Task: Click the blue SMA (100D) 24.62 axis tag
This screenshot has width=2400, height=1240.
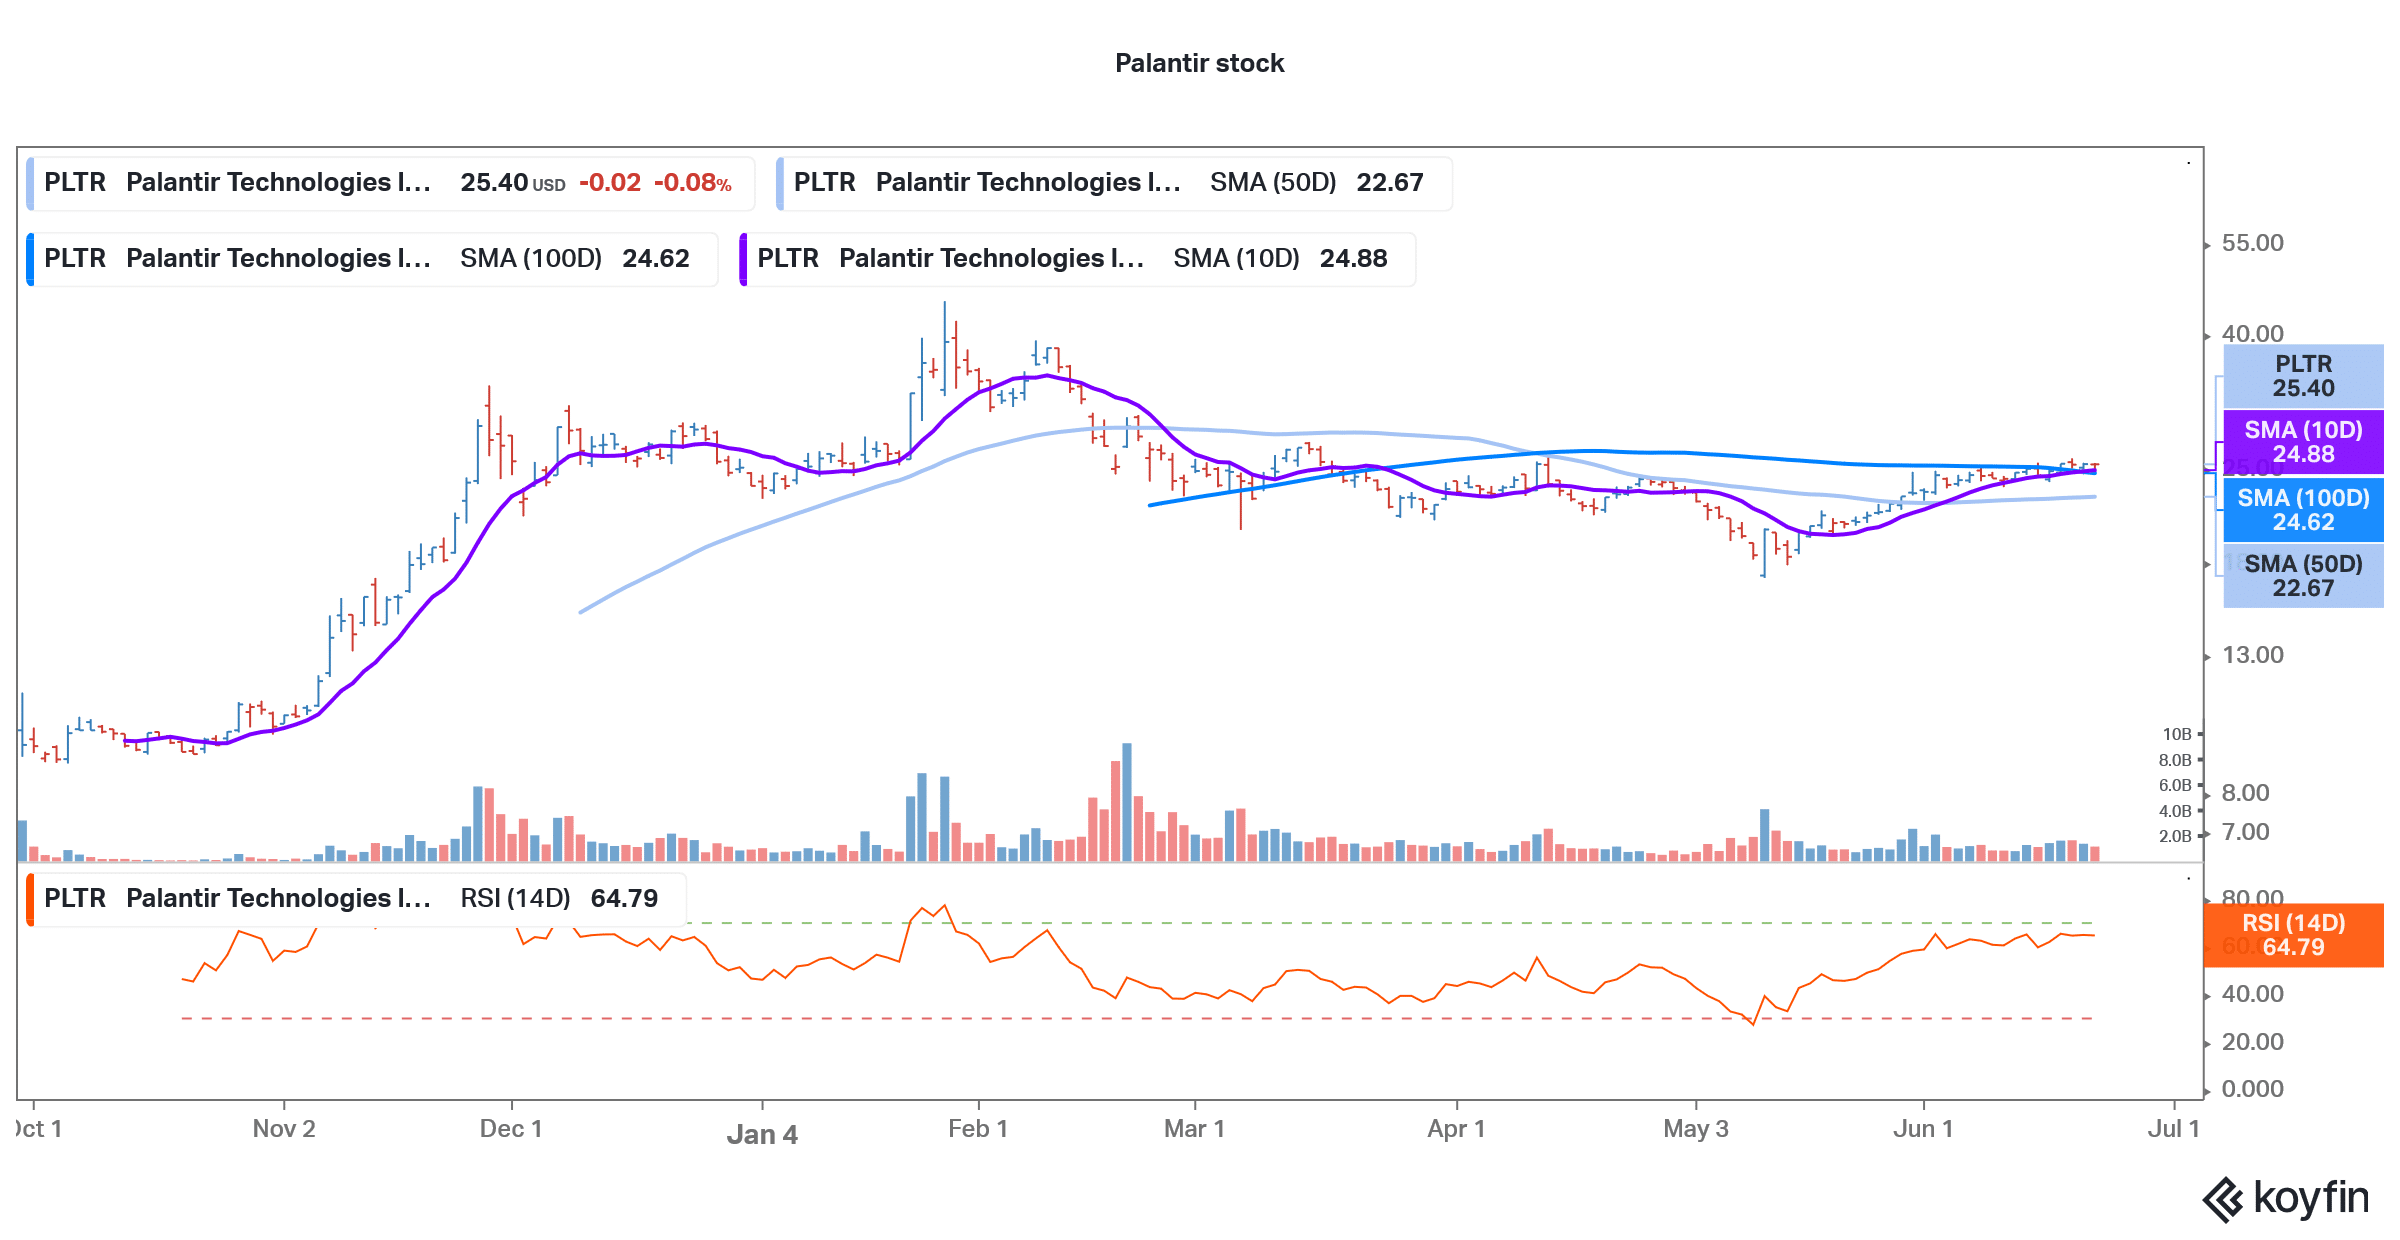Action: click(x=2303, y=510)
